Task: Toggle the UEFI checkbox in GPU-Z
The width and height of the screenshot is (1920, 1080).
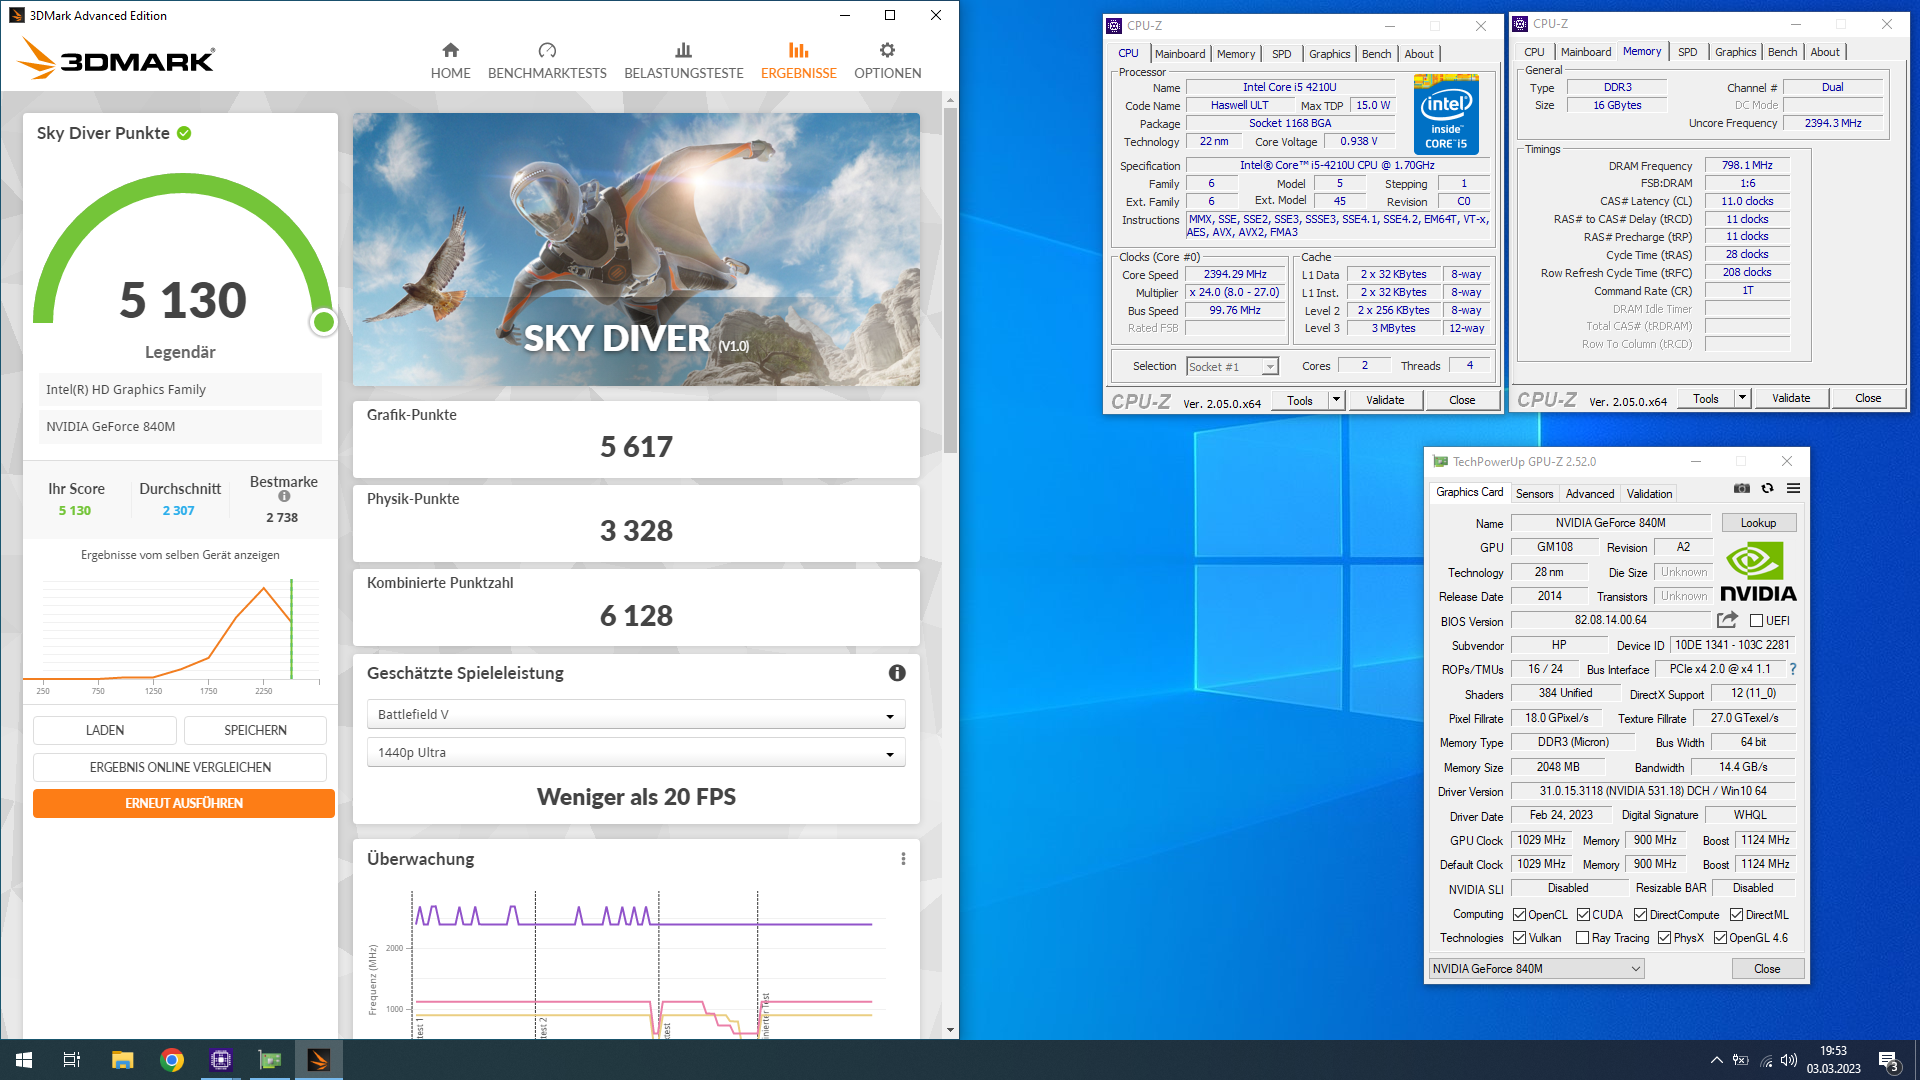Action: tap(1756, 621)
